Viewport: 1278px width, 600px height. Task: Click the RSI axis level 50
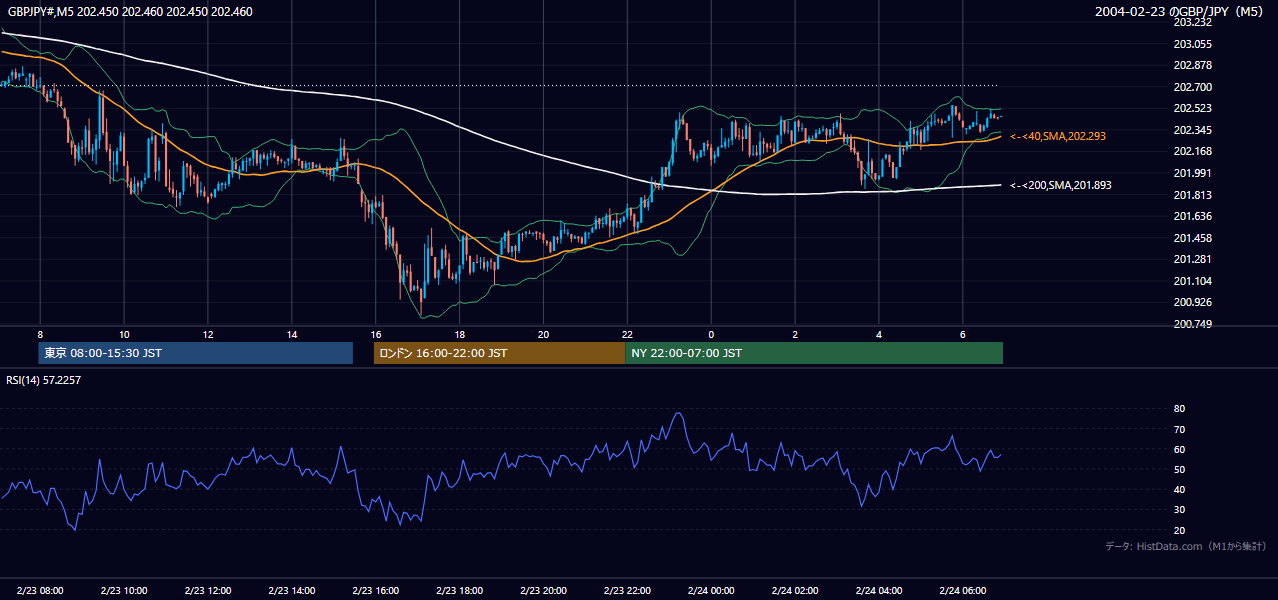[1179, 469]
